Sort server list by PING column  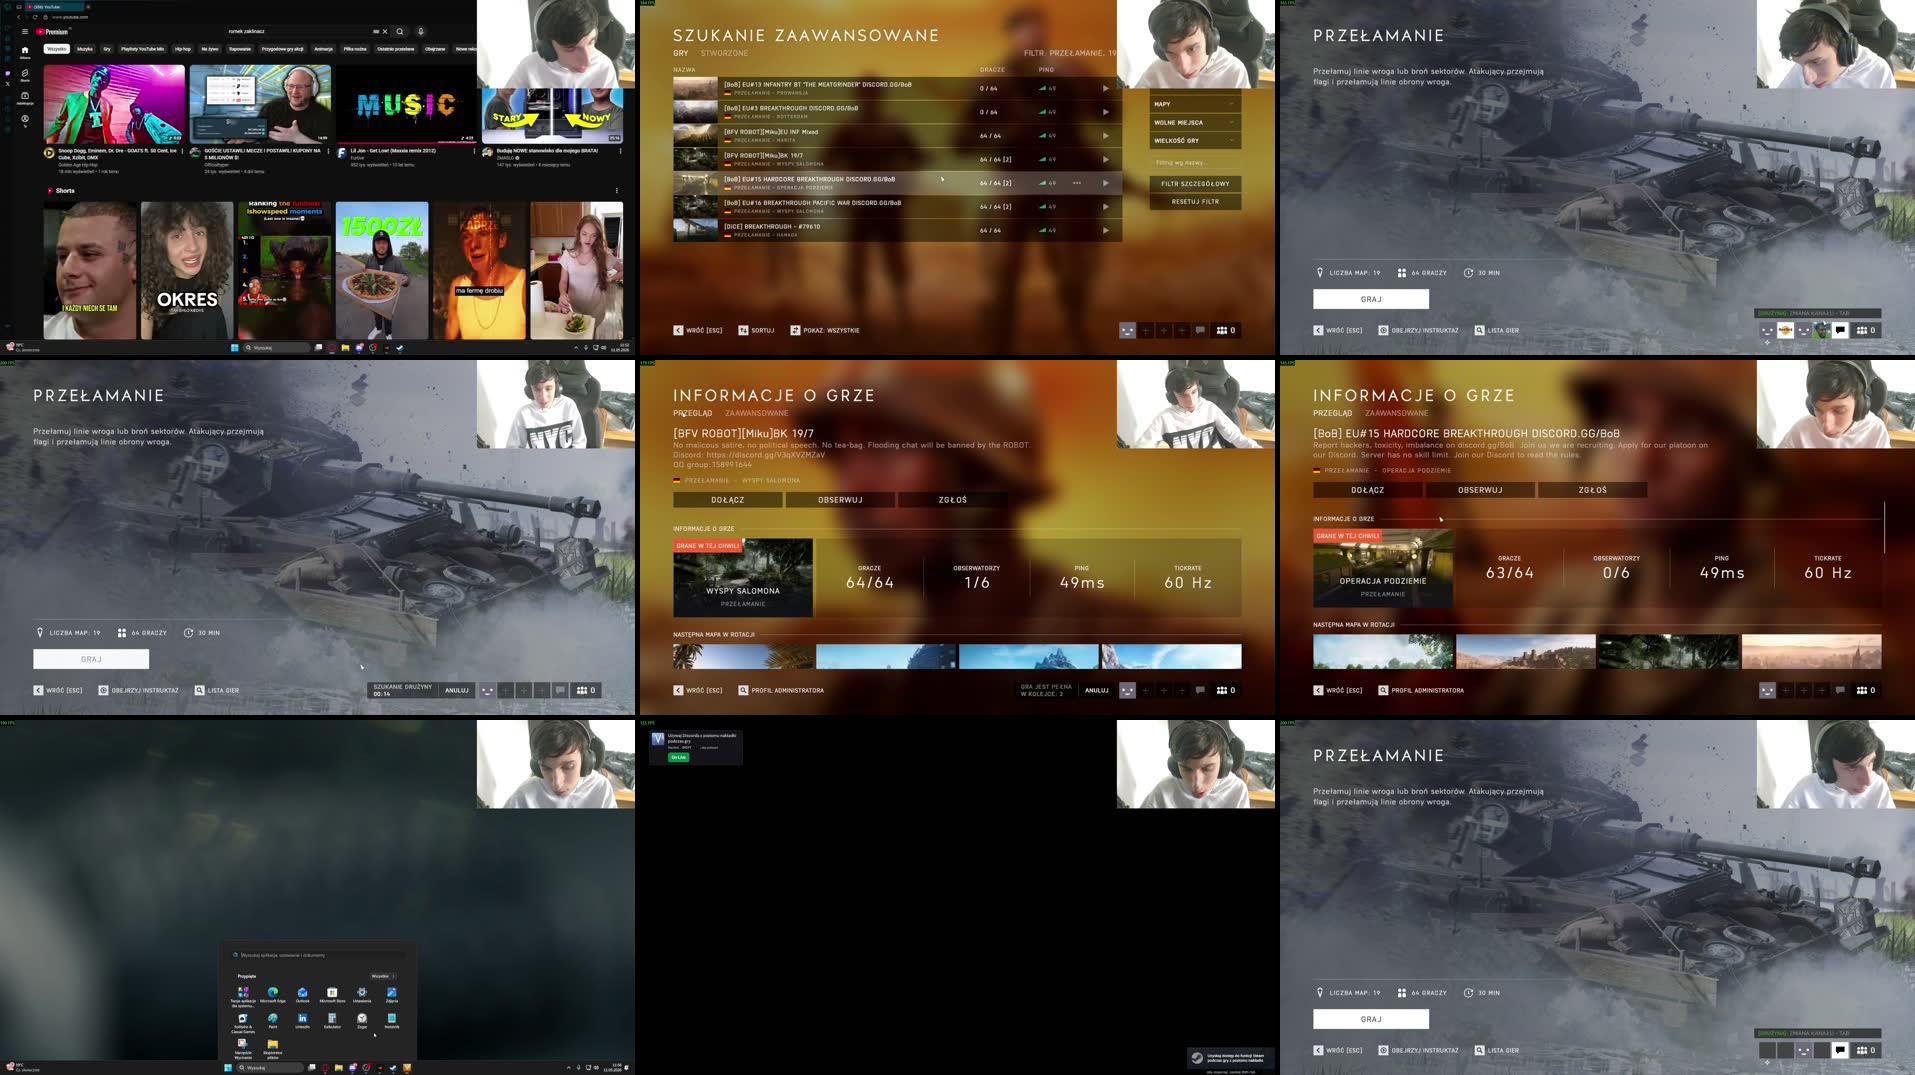click(1046, 70)
